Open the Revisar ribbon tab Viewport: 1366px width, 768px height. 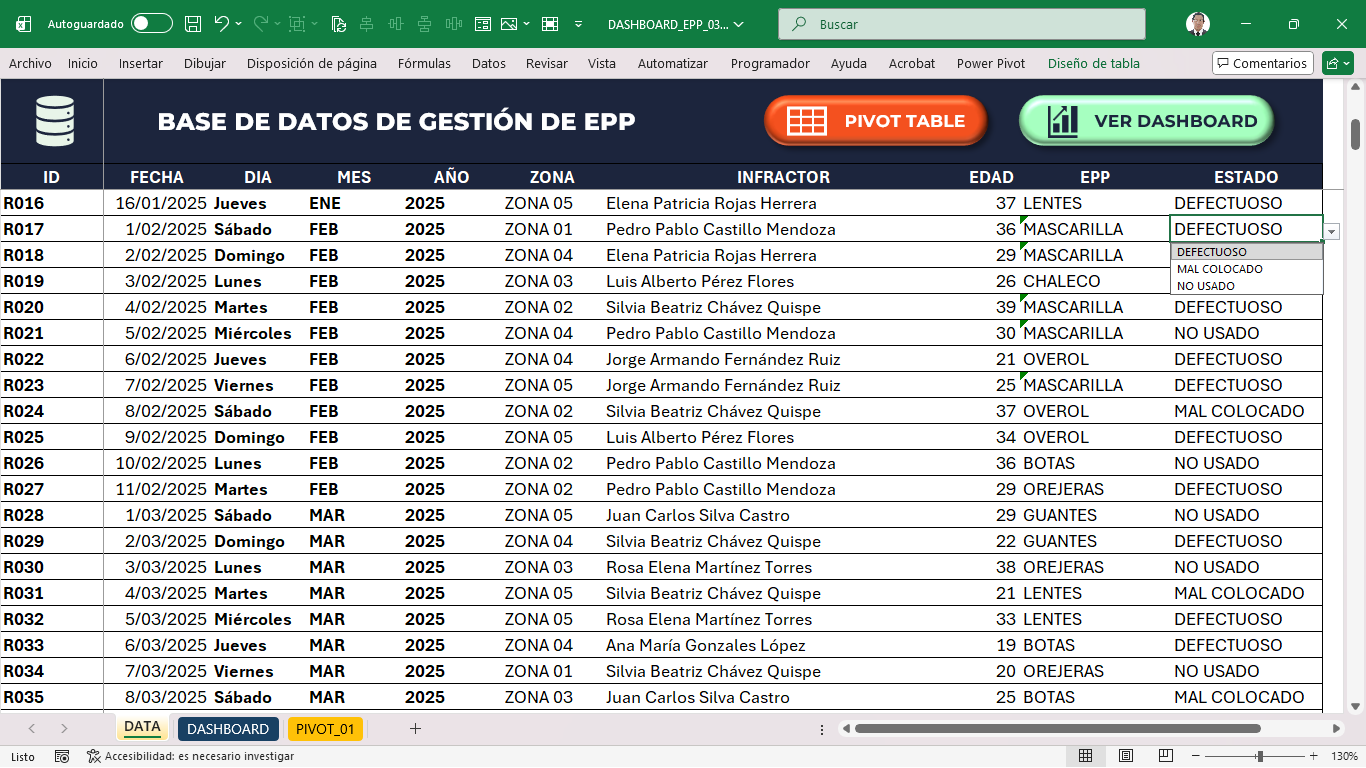coord(547,63)
